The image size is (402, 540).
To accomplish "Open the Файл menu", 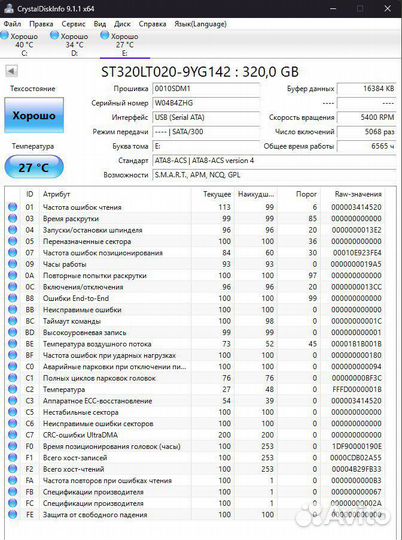I will click(12, 24).
